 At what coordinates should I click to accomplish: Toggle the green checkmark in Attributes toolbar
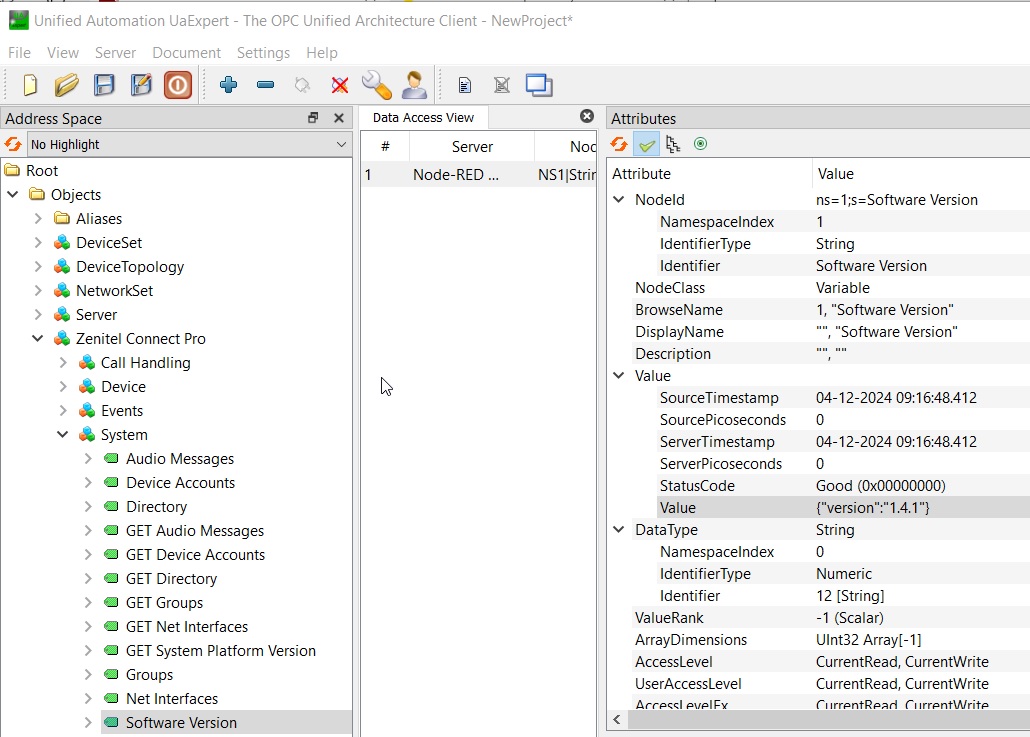tap(647, 145)
